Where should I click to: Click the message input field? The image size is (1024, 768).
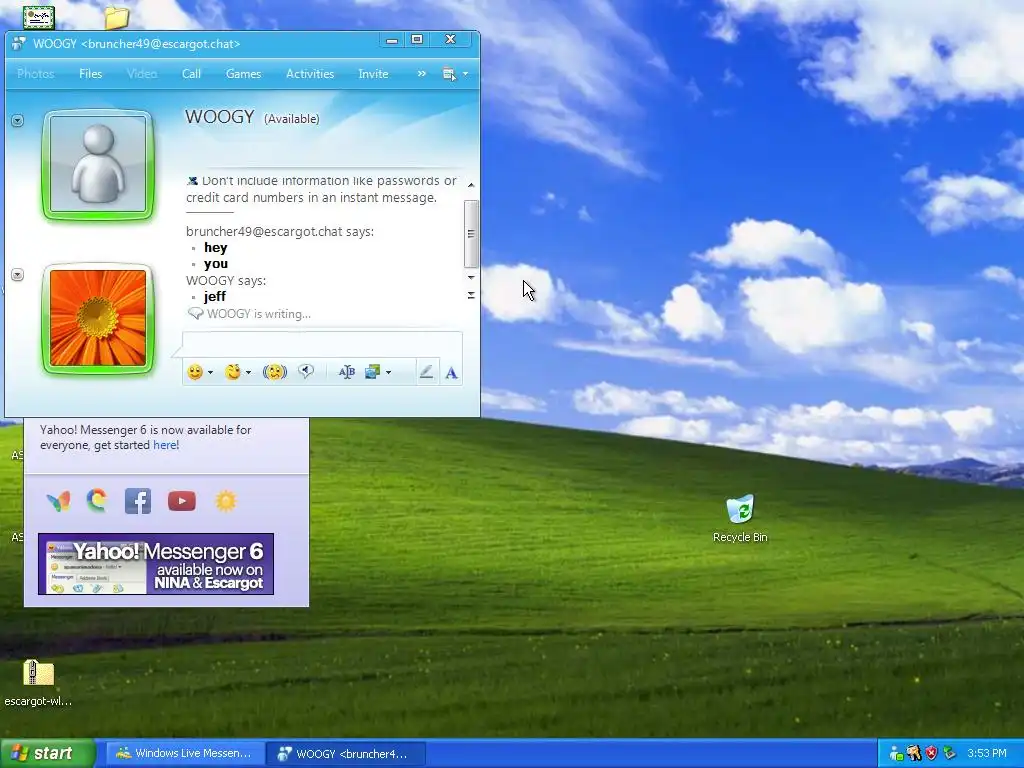pos(322,344)
